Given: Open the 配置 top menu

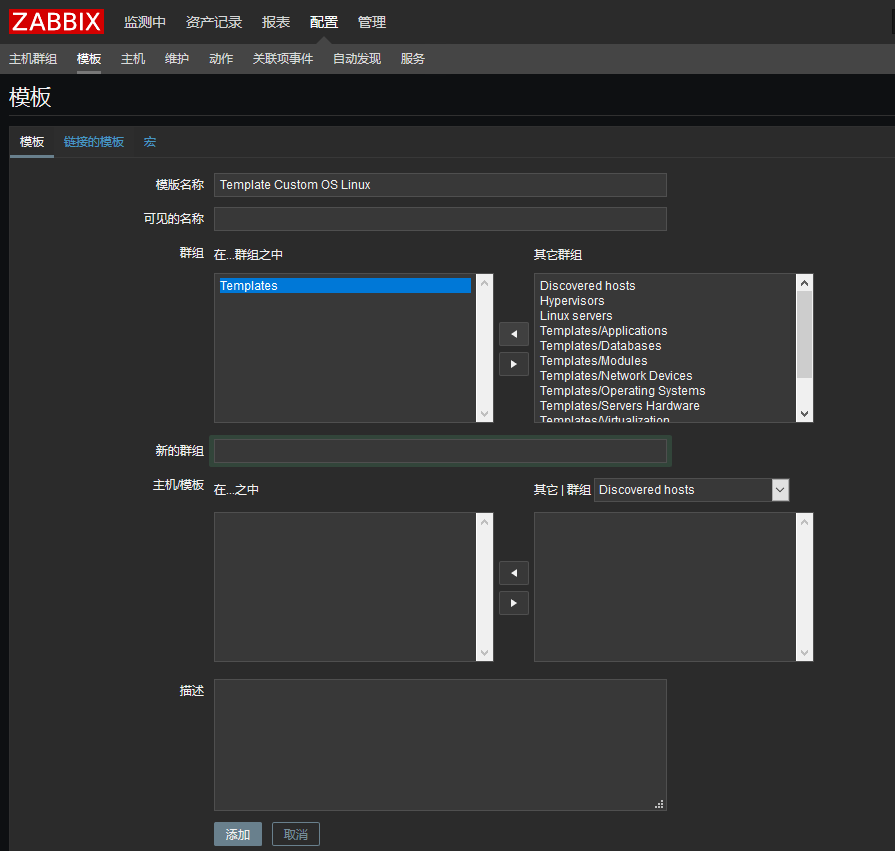Looking at the screenshot, I should pyautogui.click(x=324, y=22).
